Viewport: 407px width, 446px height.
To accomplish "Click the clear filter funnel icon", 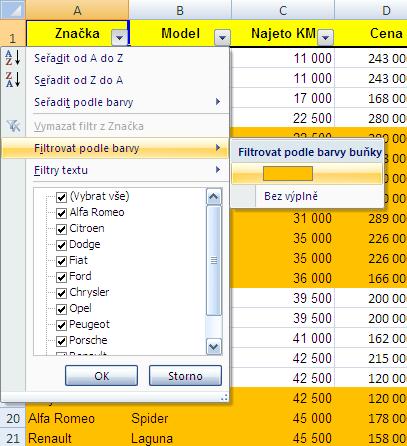I will pos(13,126).
